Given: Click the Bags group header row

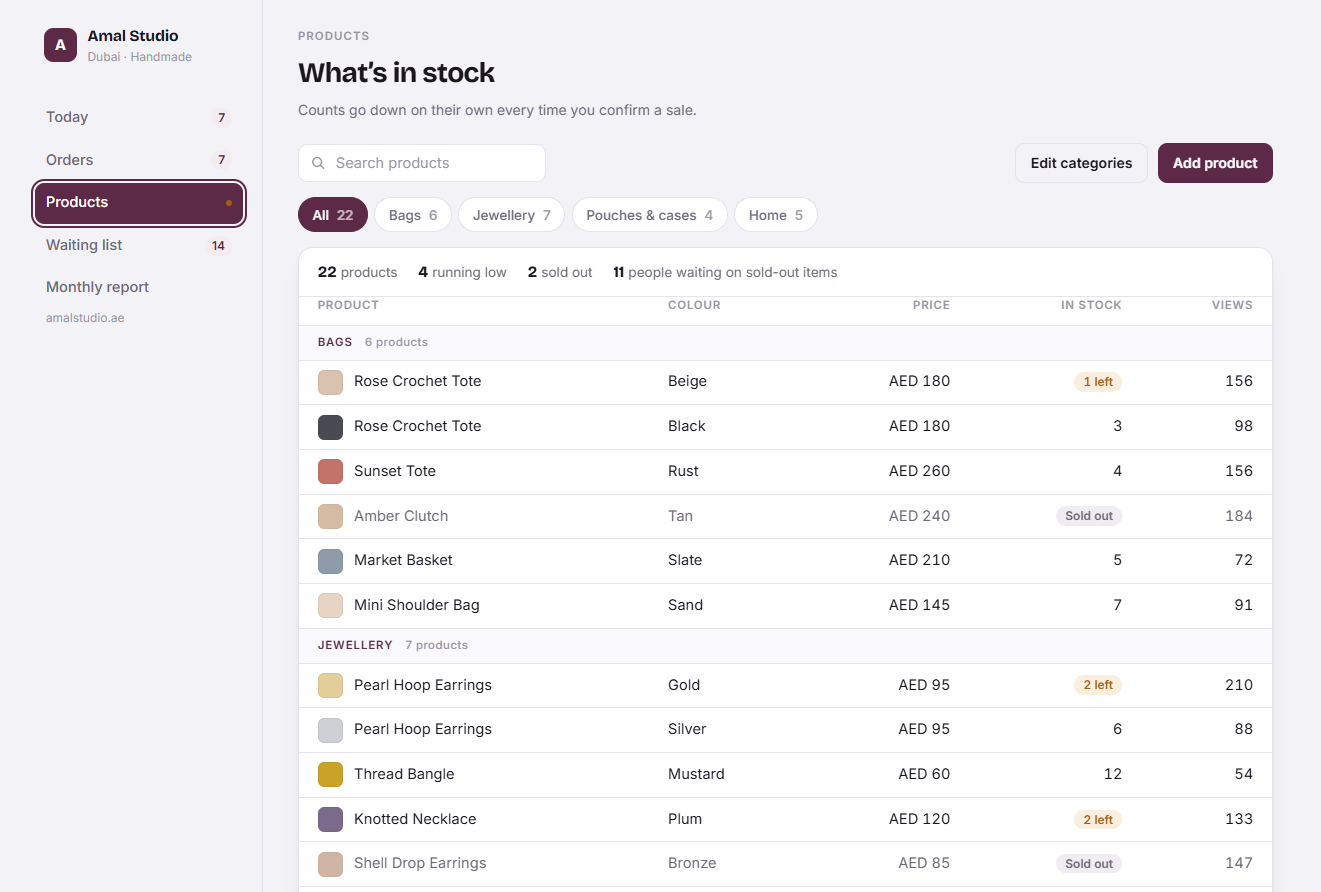Looking at the screenshot, I should point(785,342).
